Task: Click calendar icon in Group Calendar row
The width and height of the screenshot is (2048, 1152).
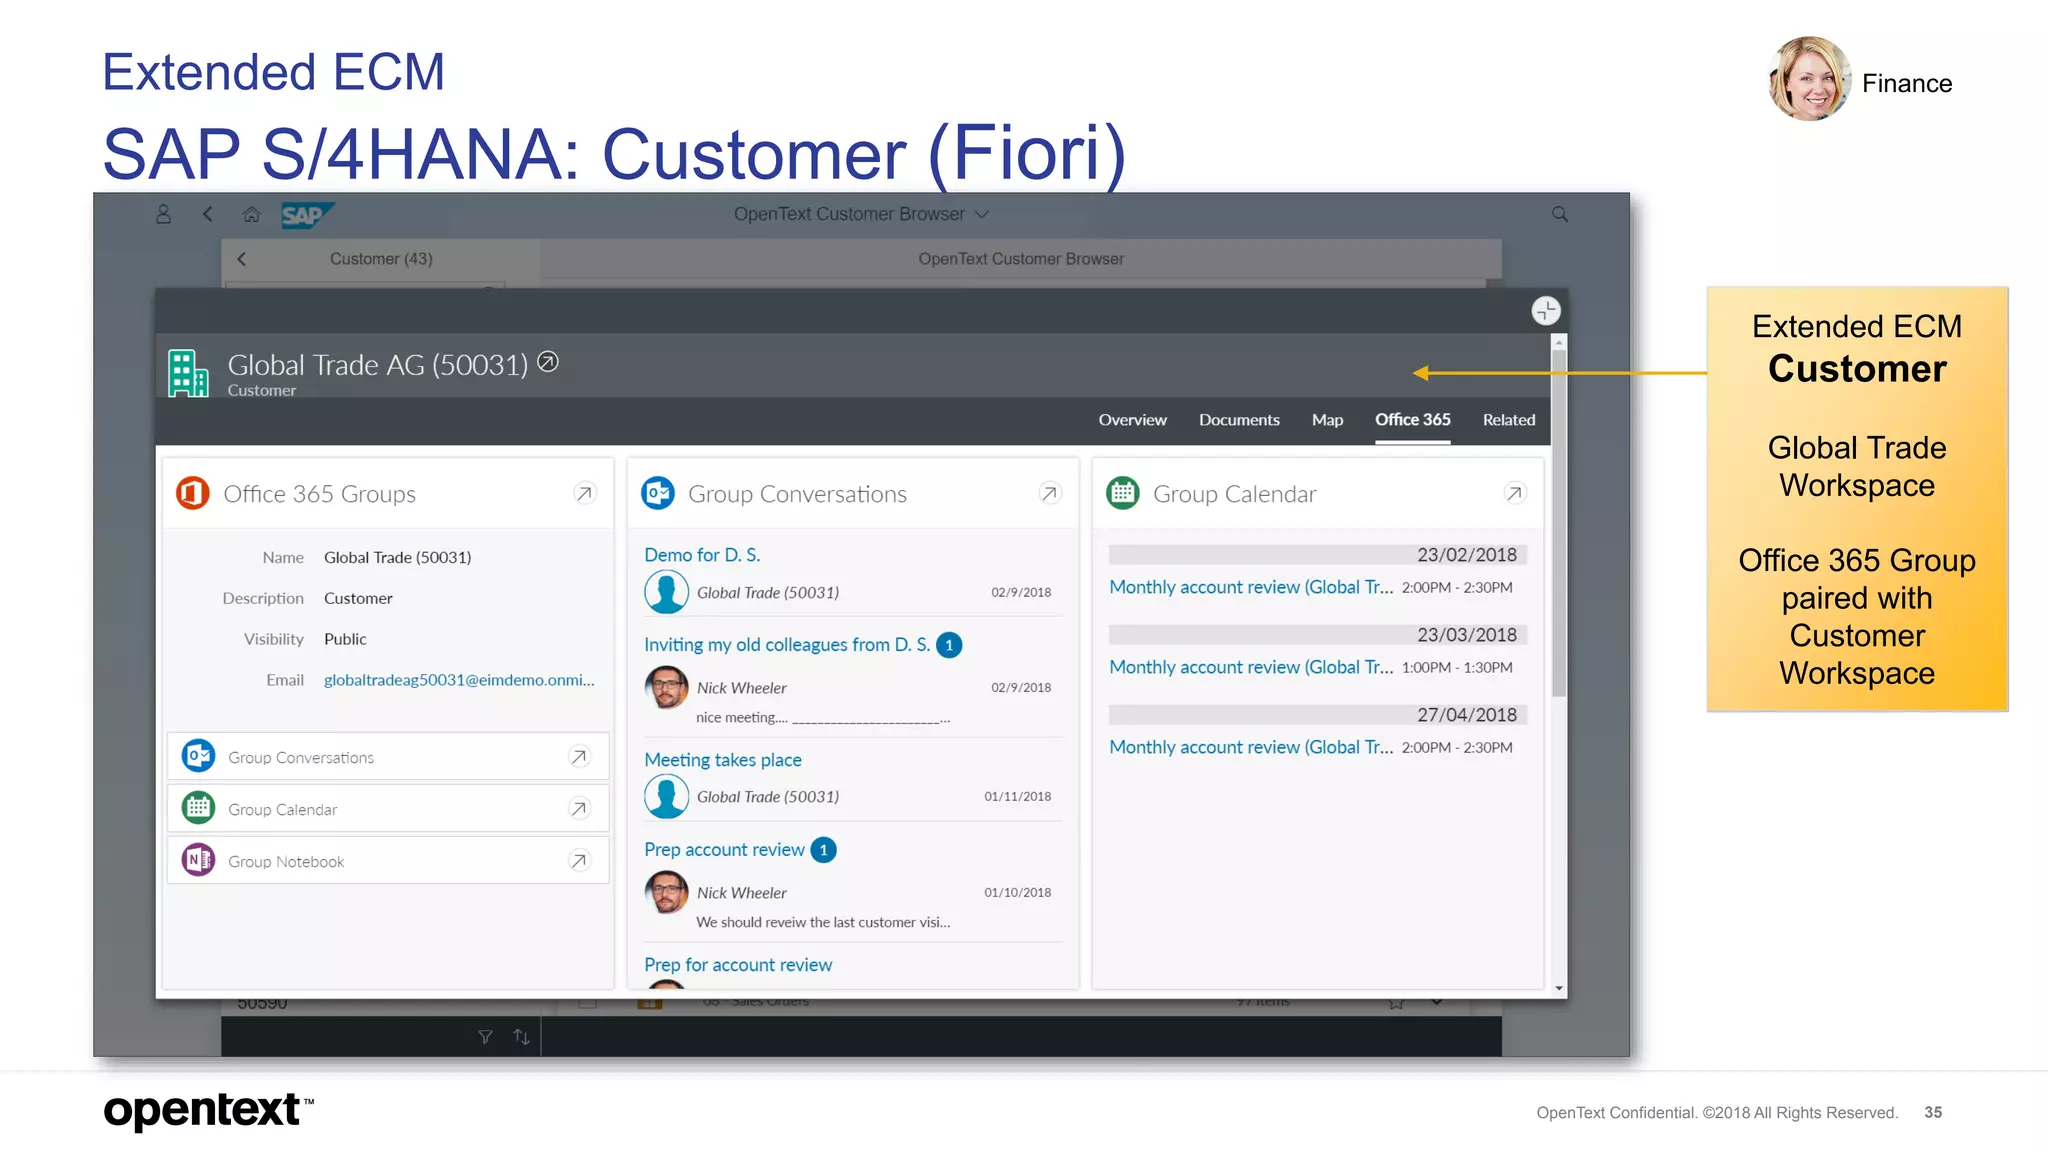Action: coord(198,808)
